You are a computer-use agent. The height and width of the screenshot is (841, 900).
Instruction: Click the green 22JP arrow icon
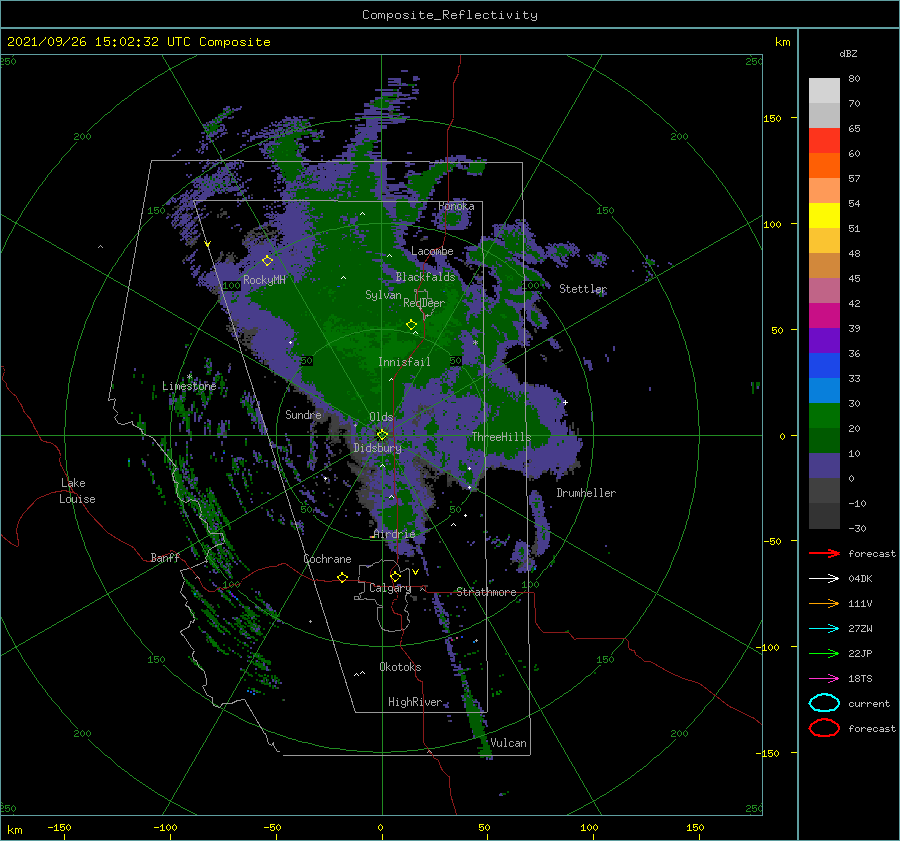tap(824, 653)
